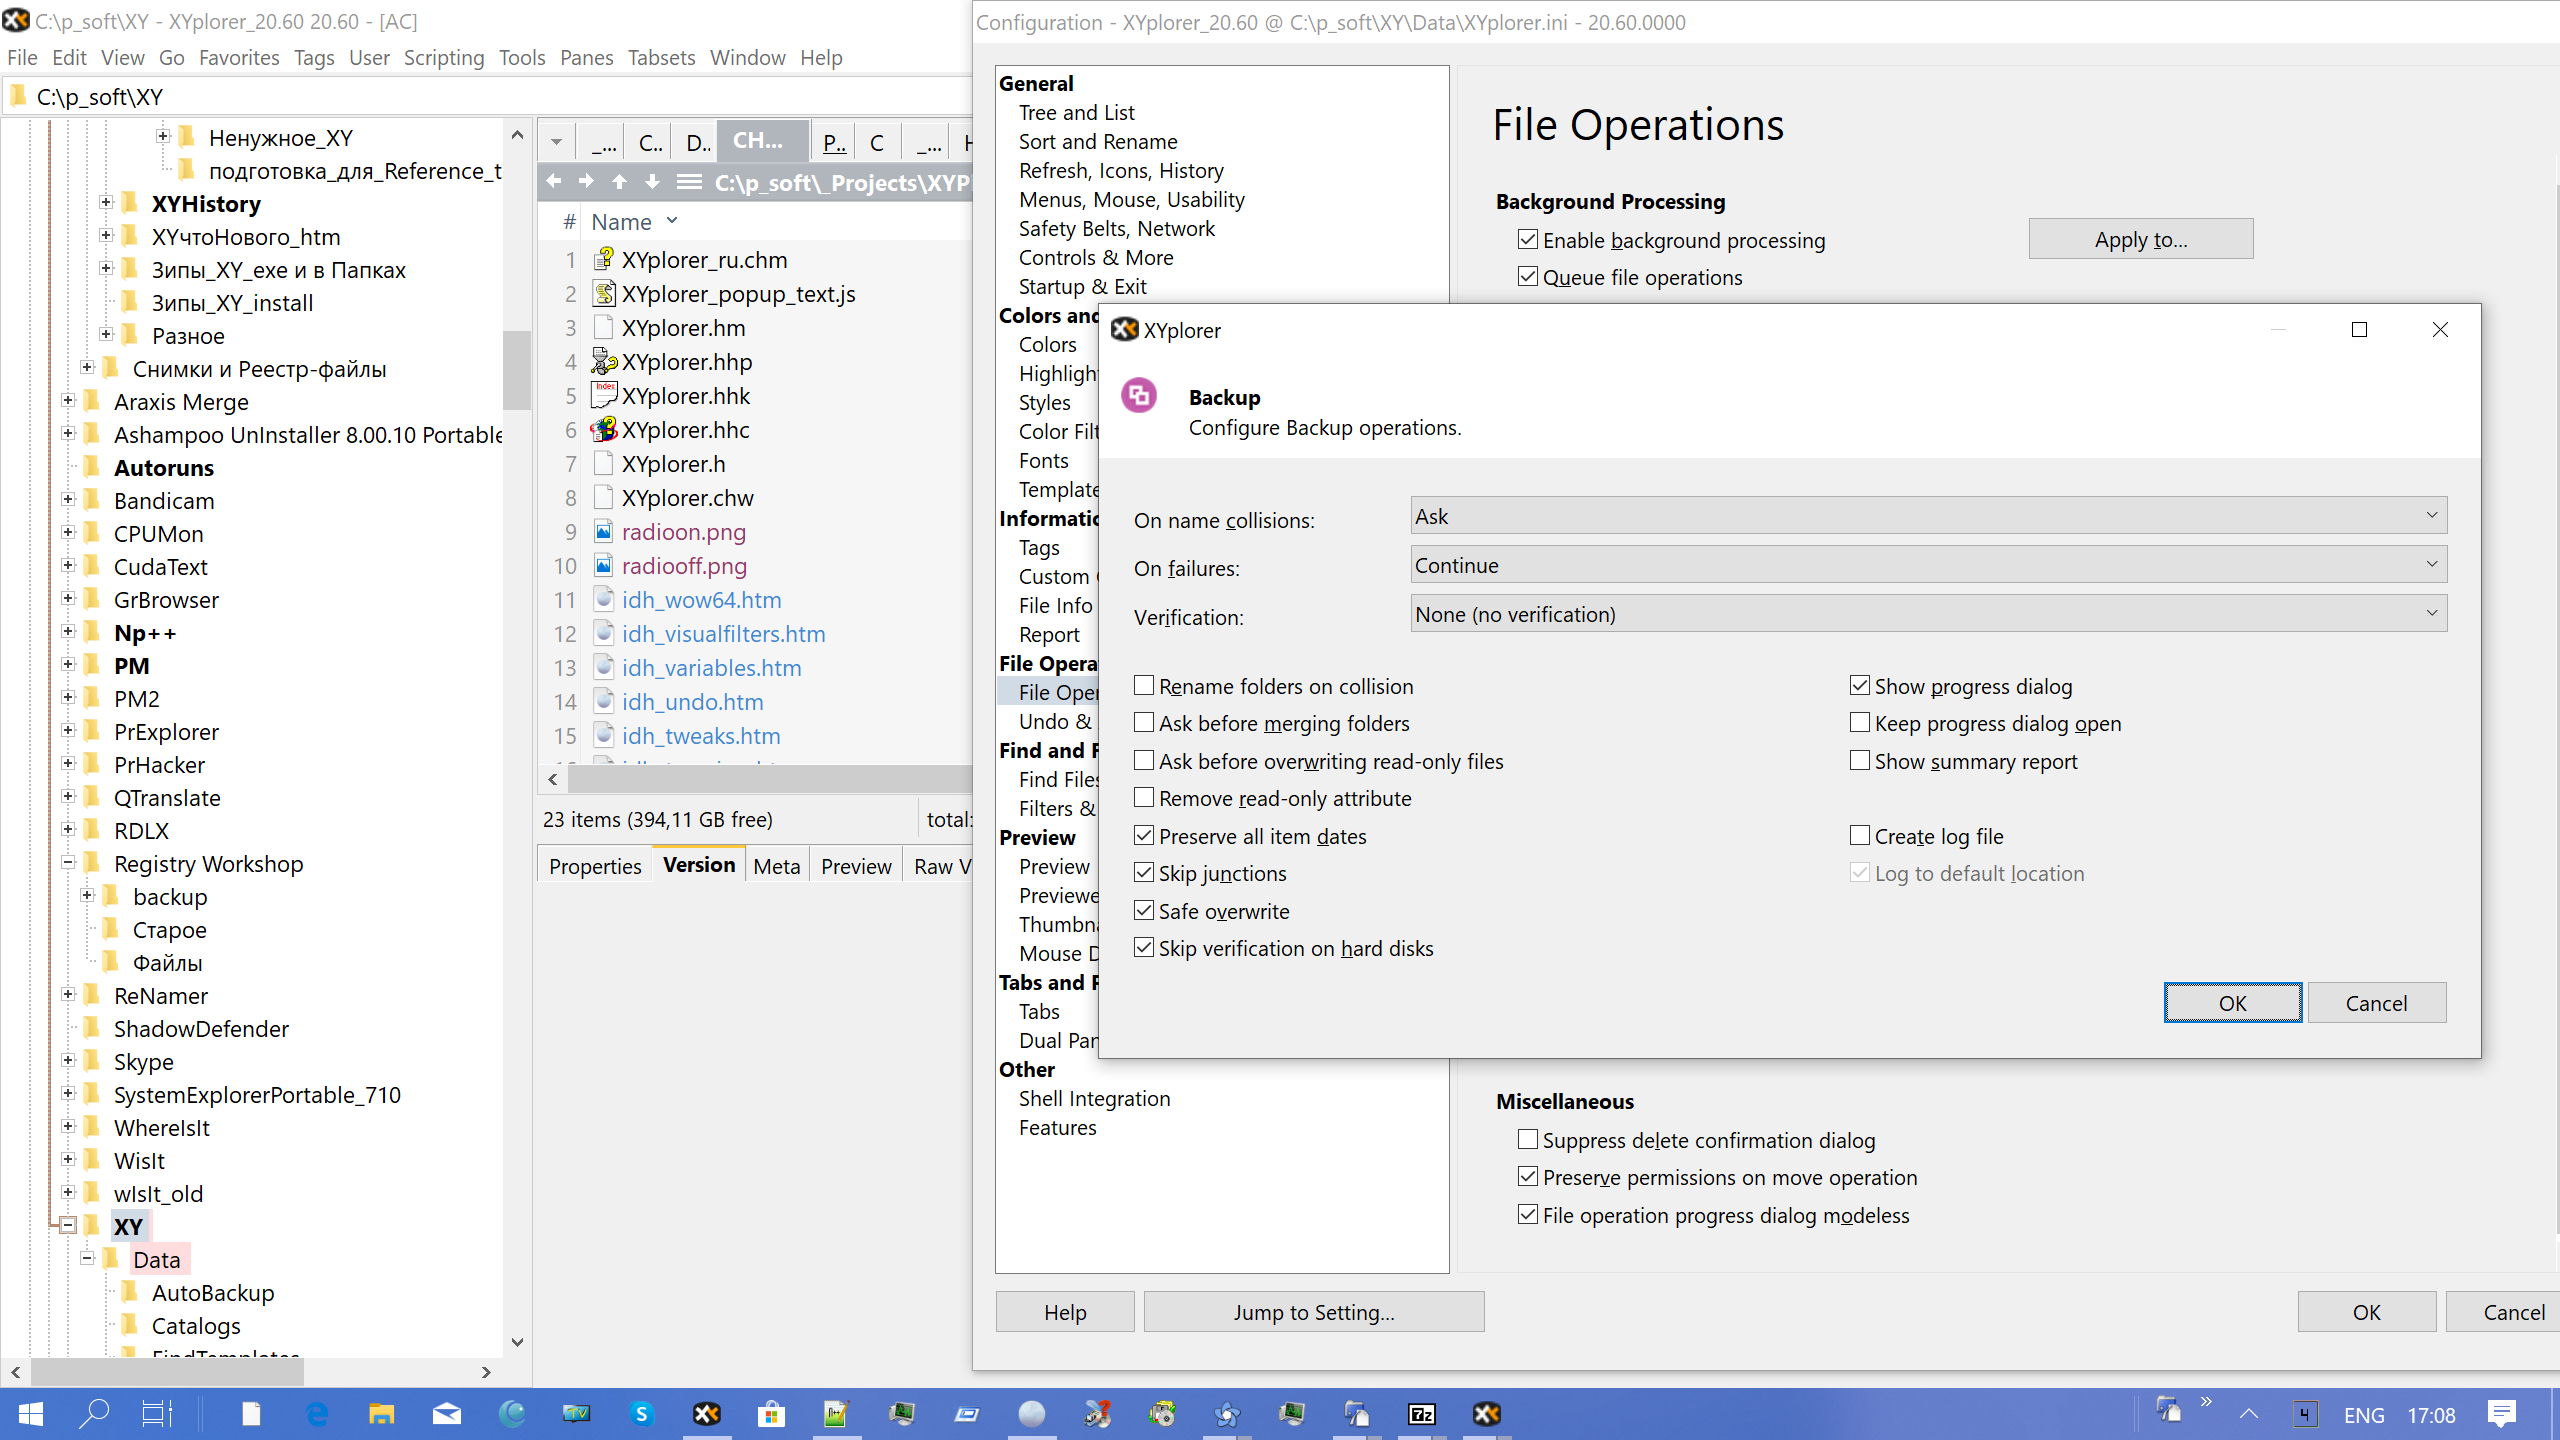Open the Favorites menu
Screen dimensions: 2560x1440
pyautogui.click(x=239, y=57)
